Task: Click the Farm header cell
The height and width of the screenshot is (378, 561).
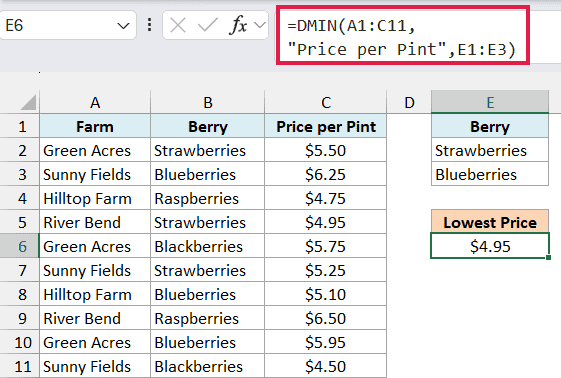Action: click(95, 126)
